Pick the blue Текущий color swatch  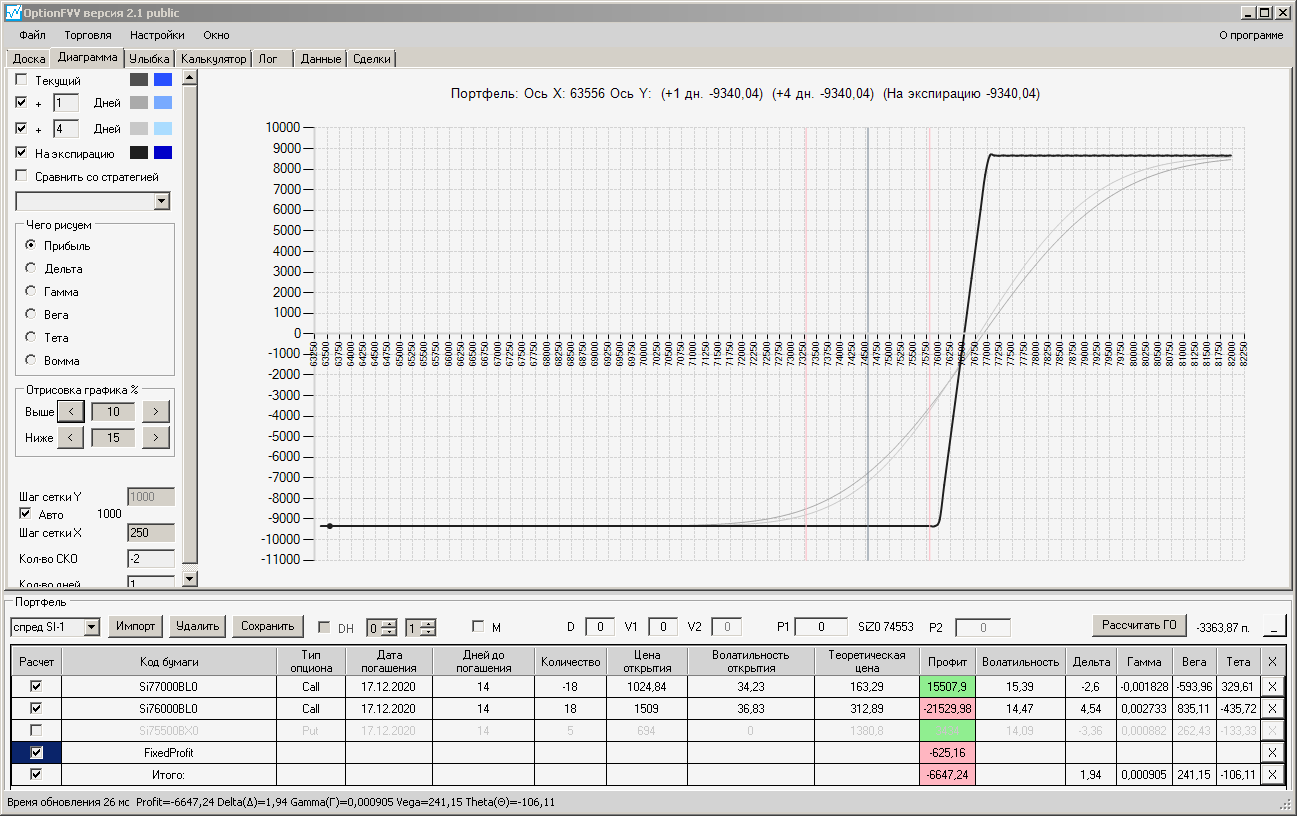pyautogui.click(x=163, y=80)
